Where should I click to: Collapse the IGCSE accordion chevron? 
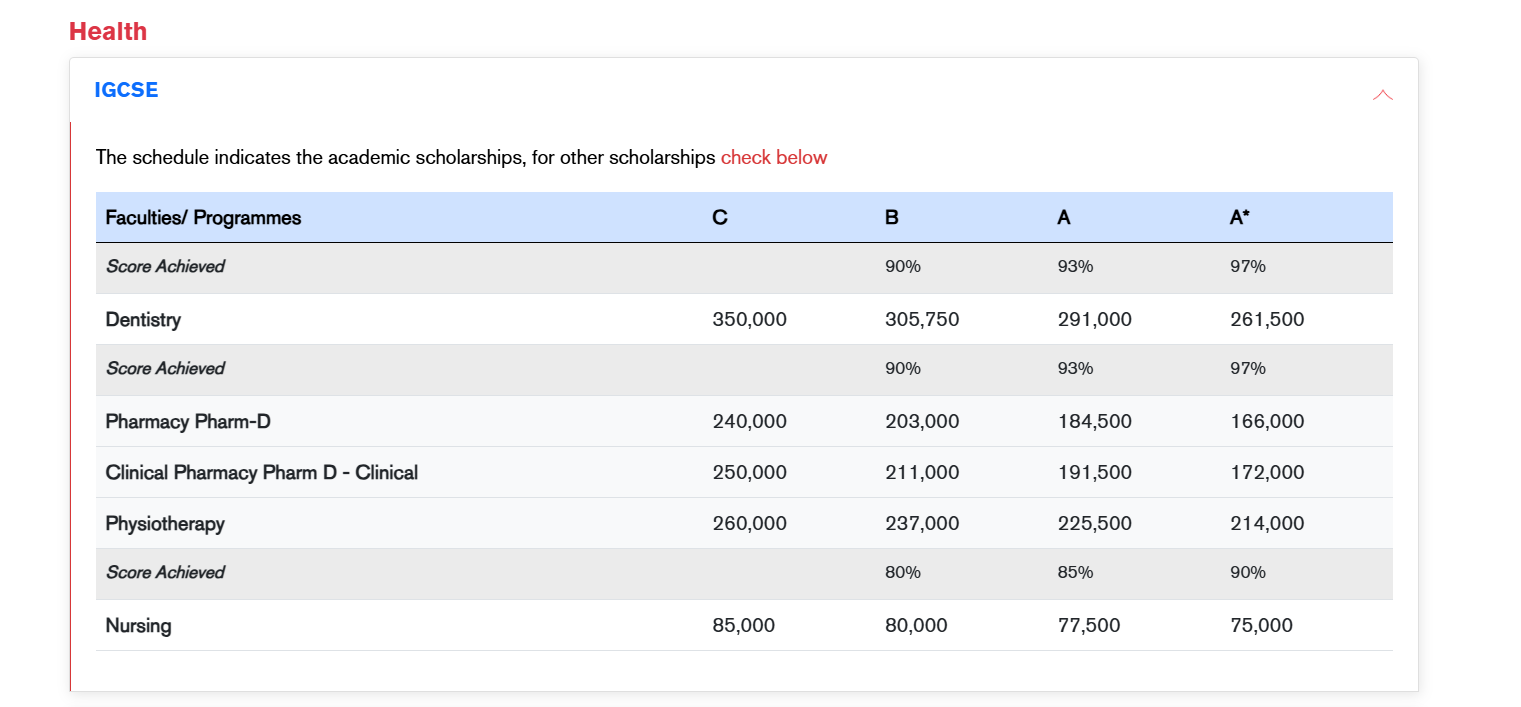point(1382,95)
